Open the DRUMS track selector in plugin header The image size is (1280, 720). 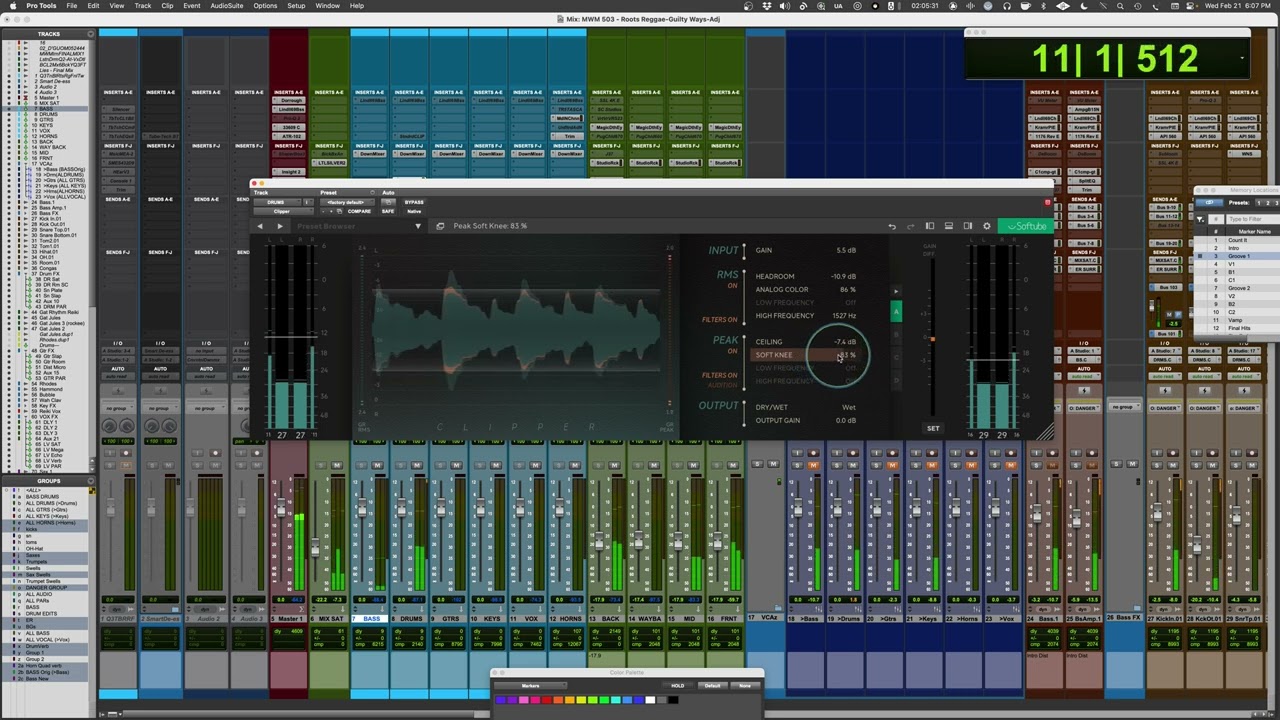pos(276,202)
